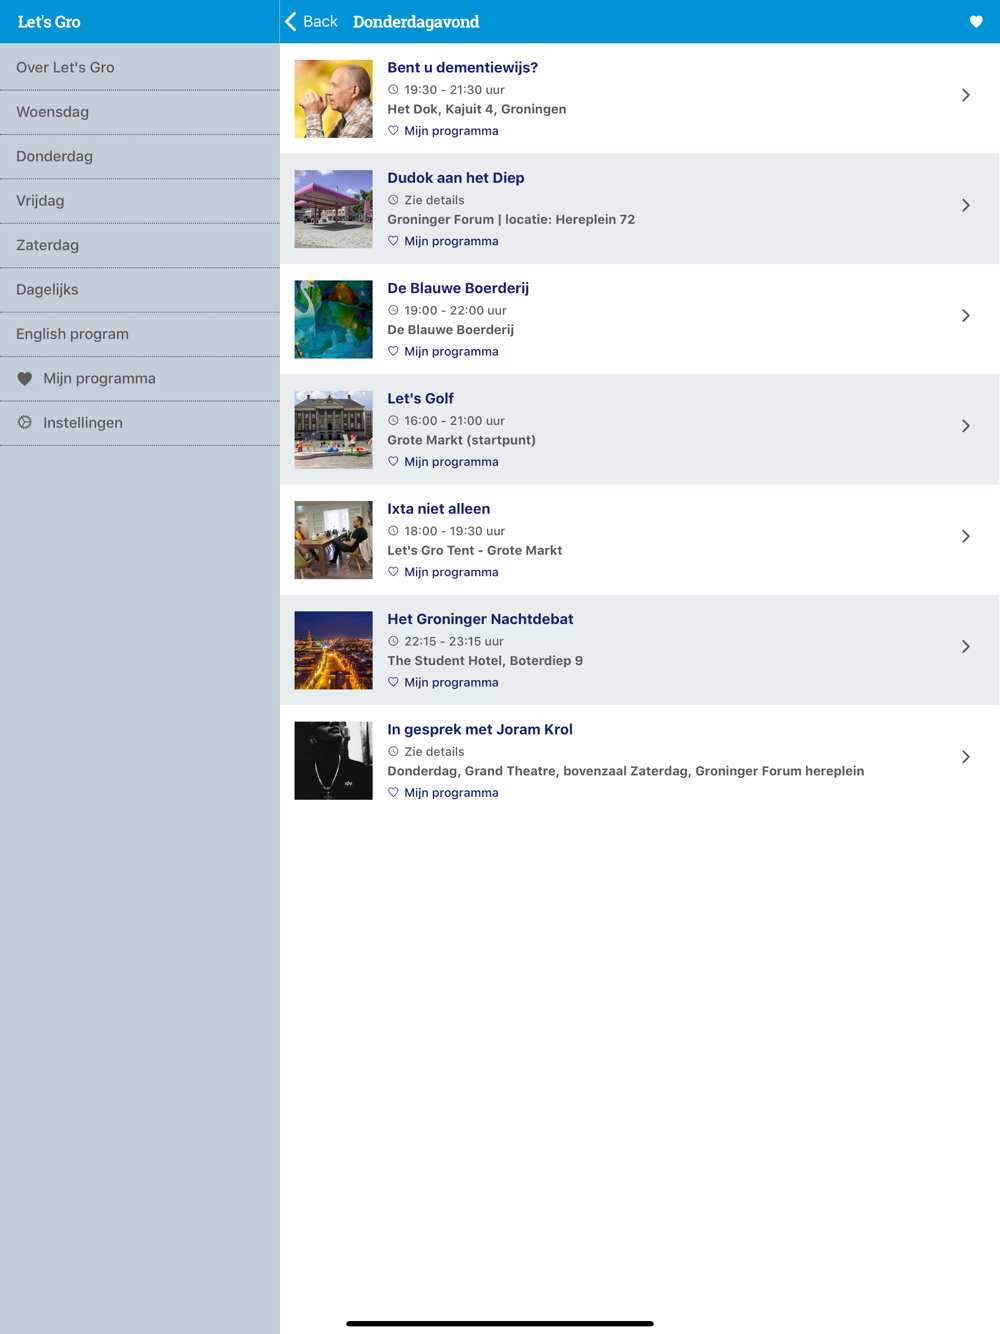Open the In gesprek met Joram Krol title
1000x1334 pixels.
click(x=480, y=730)
